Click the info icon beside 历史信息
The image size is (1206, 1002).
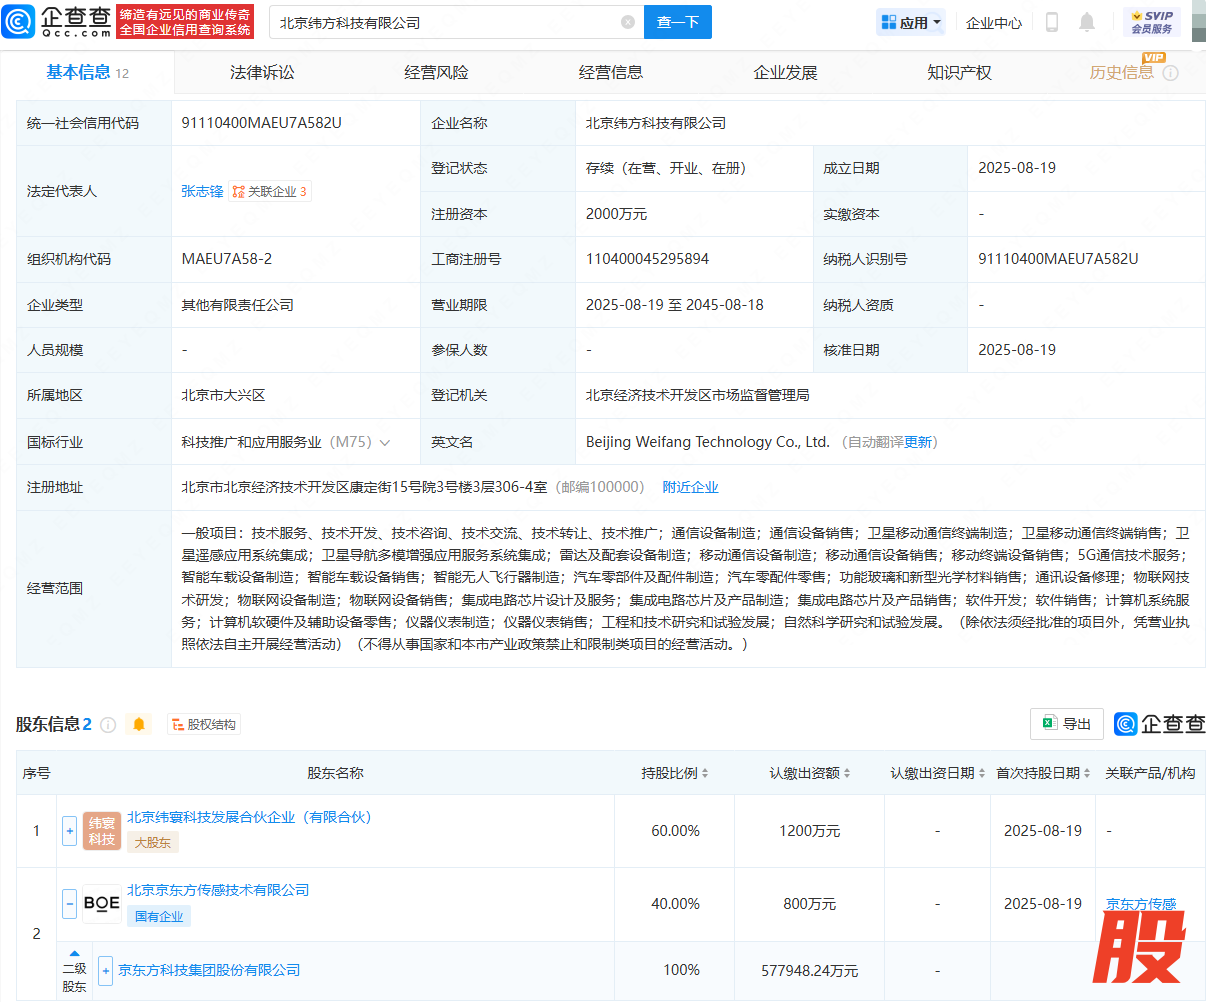[x=1171, y=73]
